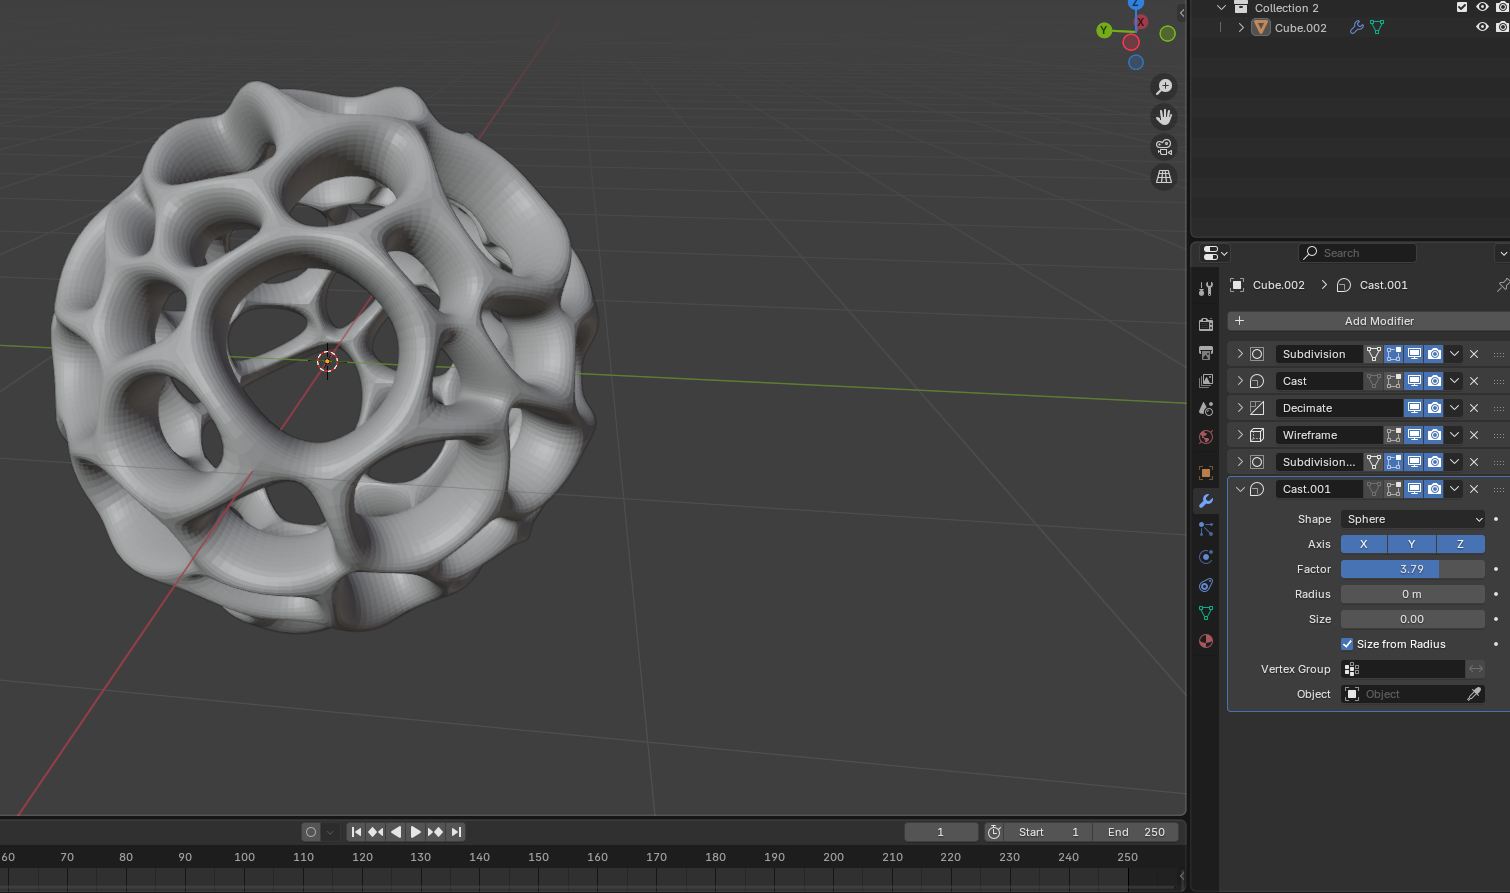Play the animation in reverse

tap(396, 832)
